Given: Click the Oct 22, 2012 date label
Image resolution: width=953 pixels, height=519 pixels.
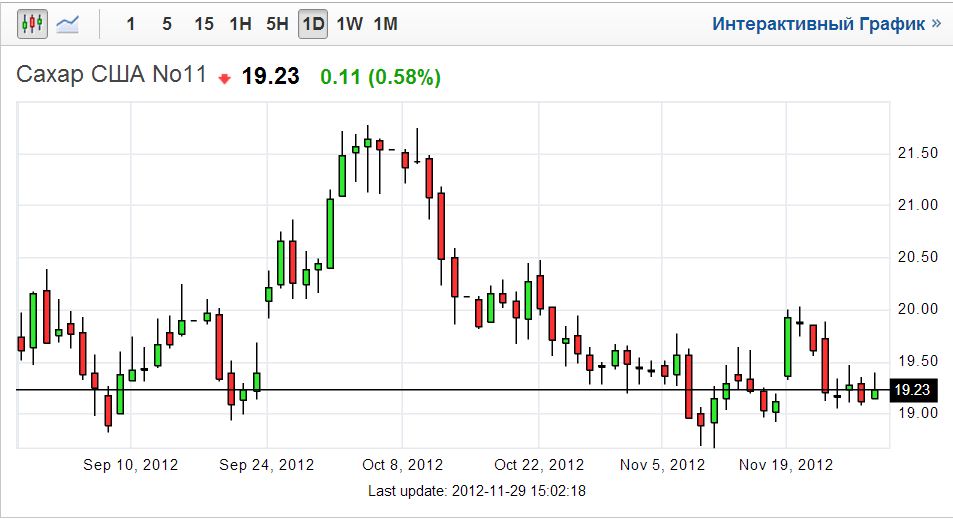Looking at the screenshot, I should tap(538, 465).
